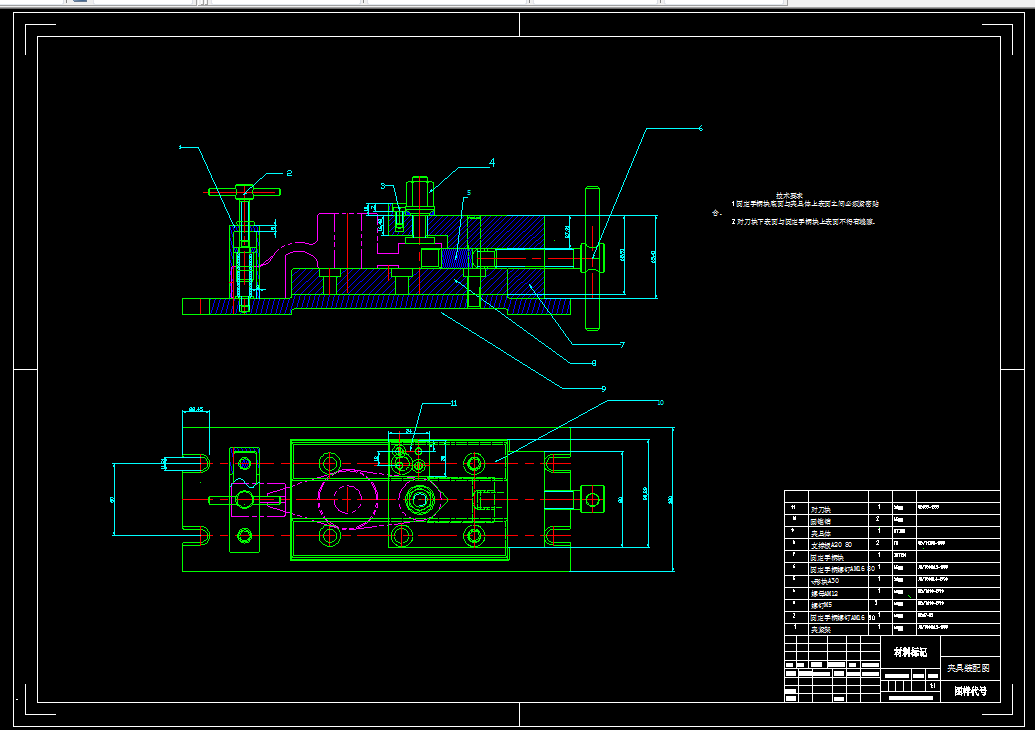The image size is (1035, 730).
Task: Select callout number 7 leader end
Action: click(622, 345)
